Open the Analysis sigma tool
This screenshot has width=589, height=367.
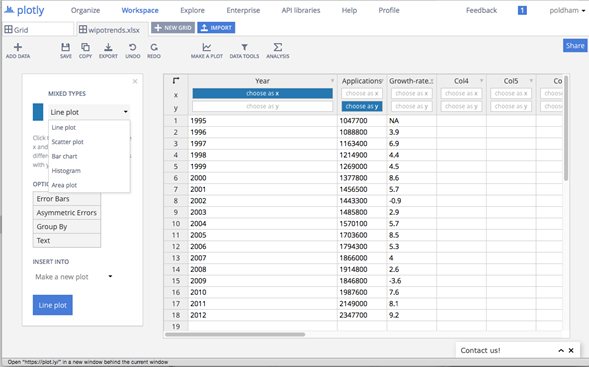click(278, 47)
